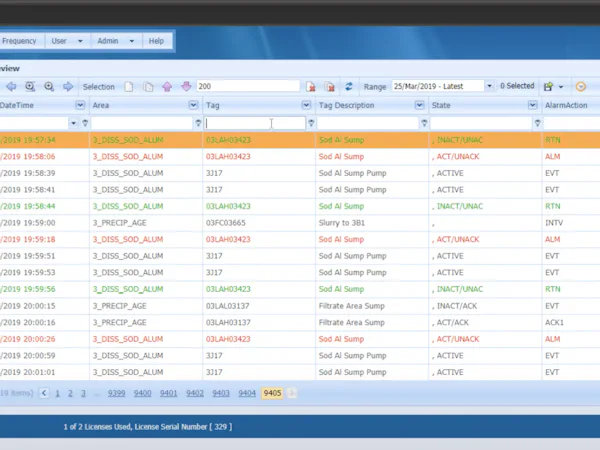Click the green 19:59:56 datetime cell
The width and height of the screenshot is (600, 450).
click(28, 289)
